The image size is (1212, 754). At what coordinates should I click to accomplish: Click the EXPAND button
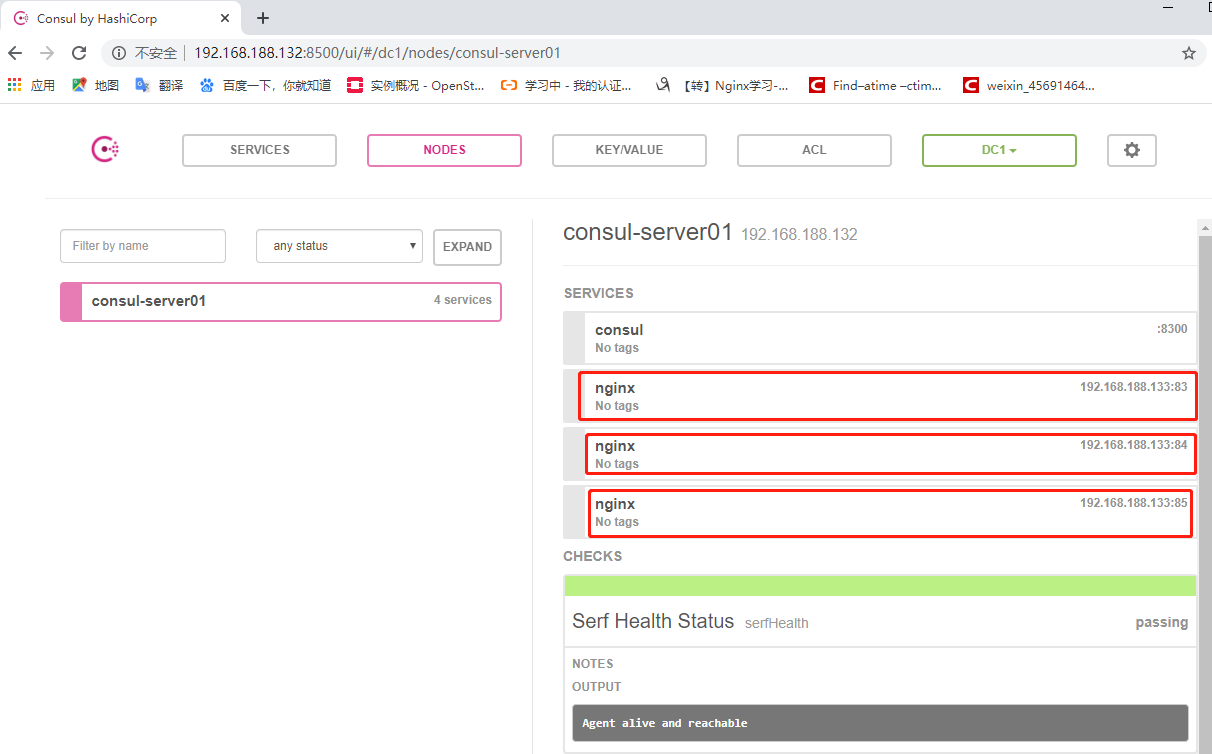click(x=467, y=247)
